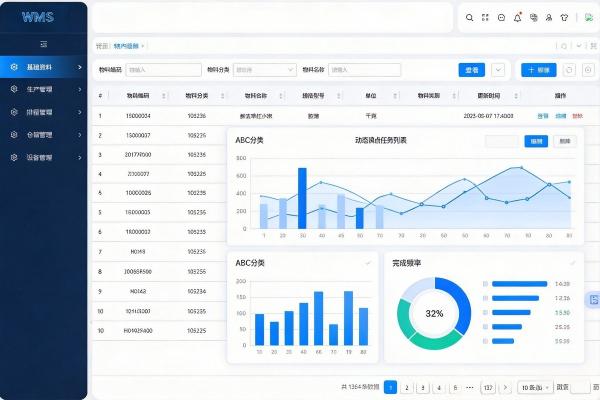Image resolution: width=600 pixels, height=400 pixels.
Task: Open the 物料分类 dropdown filter
Action: pos(263,70)
